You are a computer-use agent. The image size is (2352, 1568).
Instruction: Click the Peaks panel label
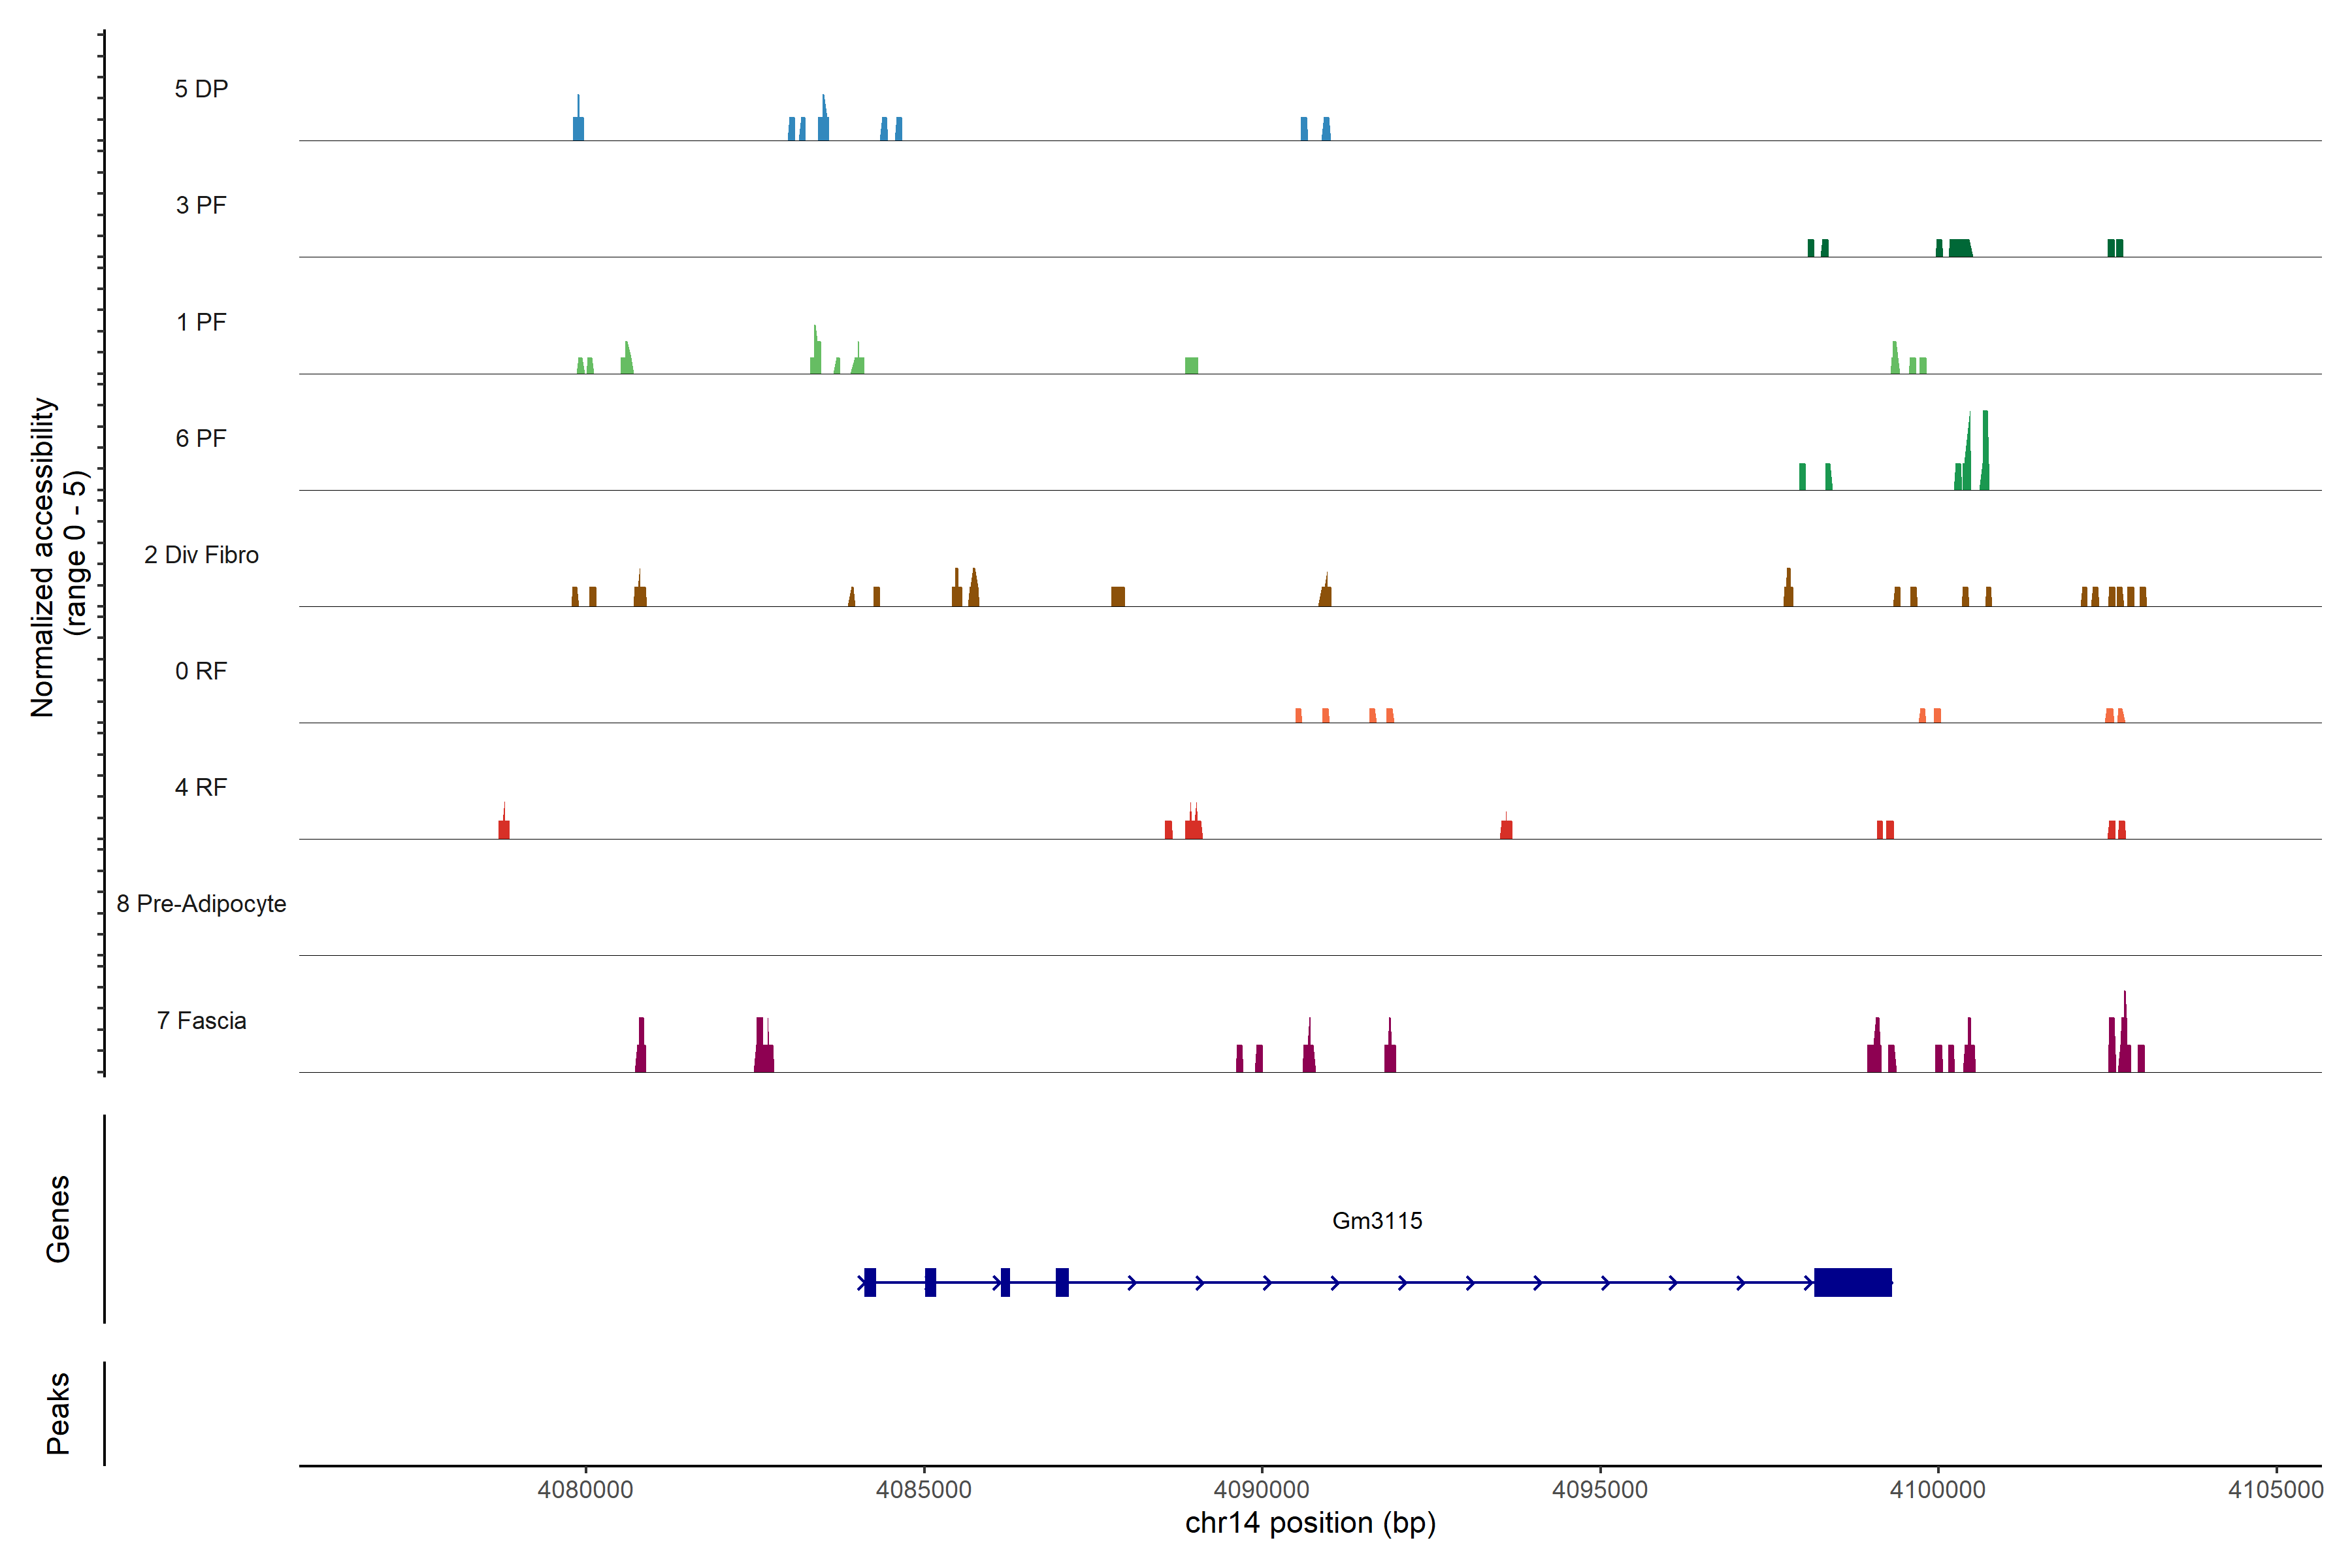58,1412
